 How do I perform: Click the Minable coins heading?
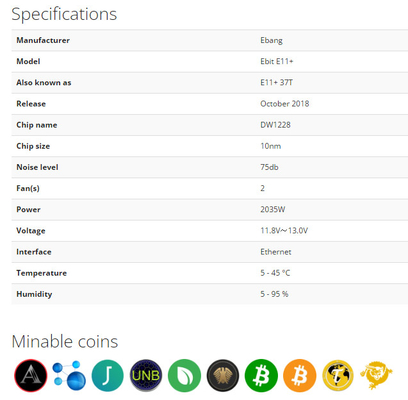[65, 342]
